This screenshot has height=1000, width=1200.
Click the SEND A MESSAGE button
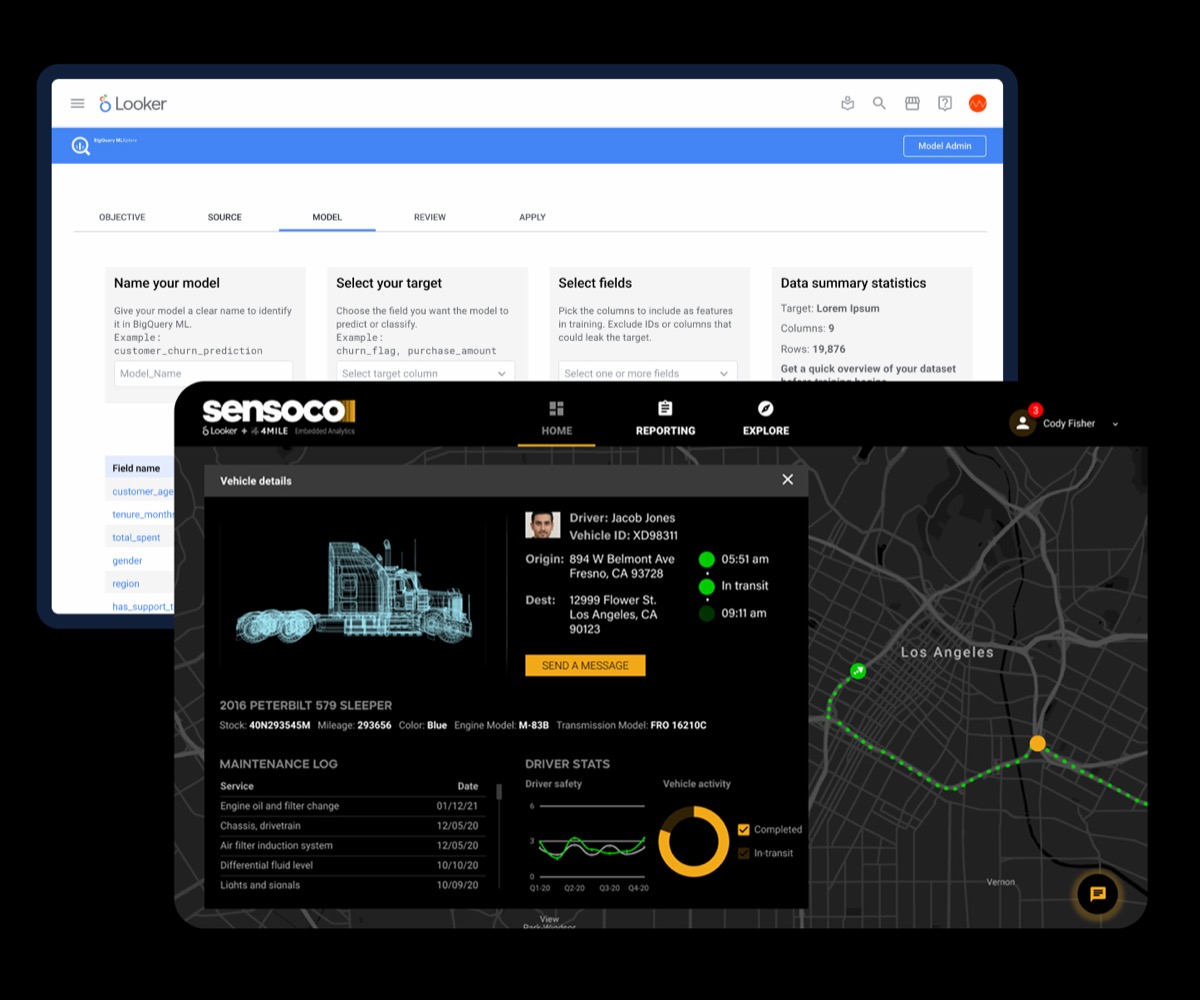point(585,665)
